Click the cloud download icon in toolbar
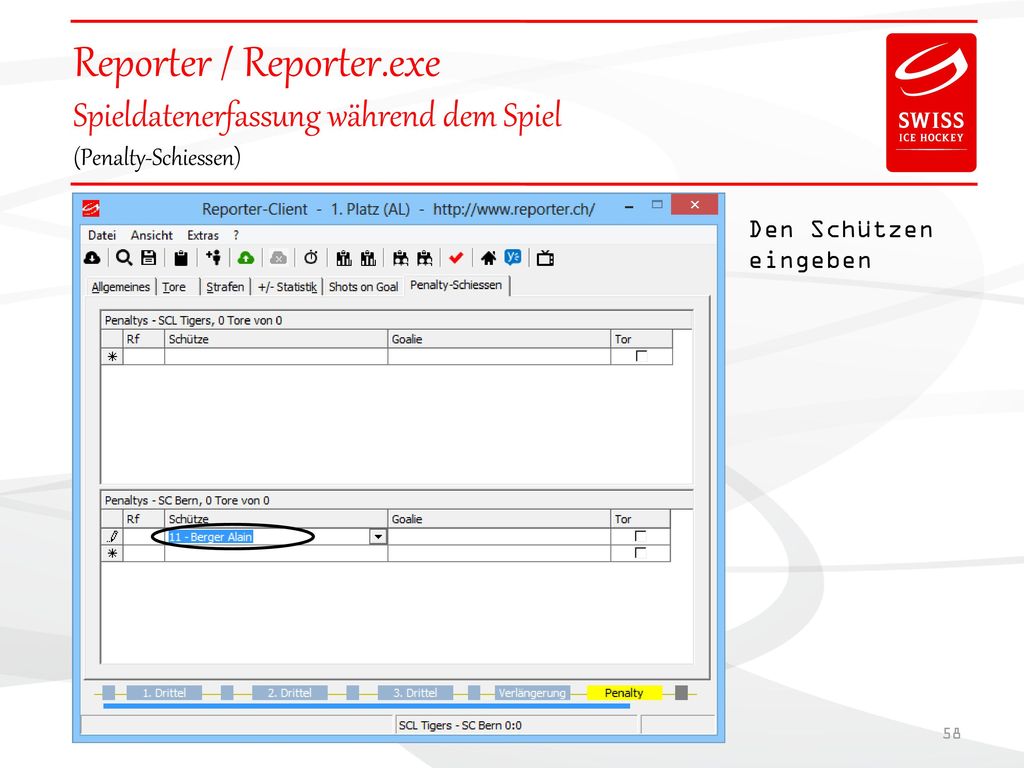The image size is (1024, 768). click(92, 258)
